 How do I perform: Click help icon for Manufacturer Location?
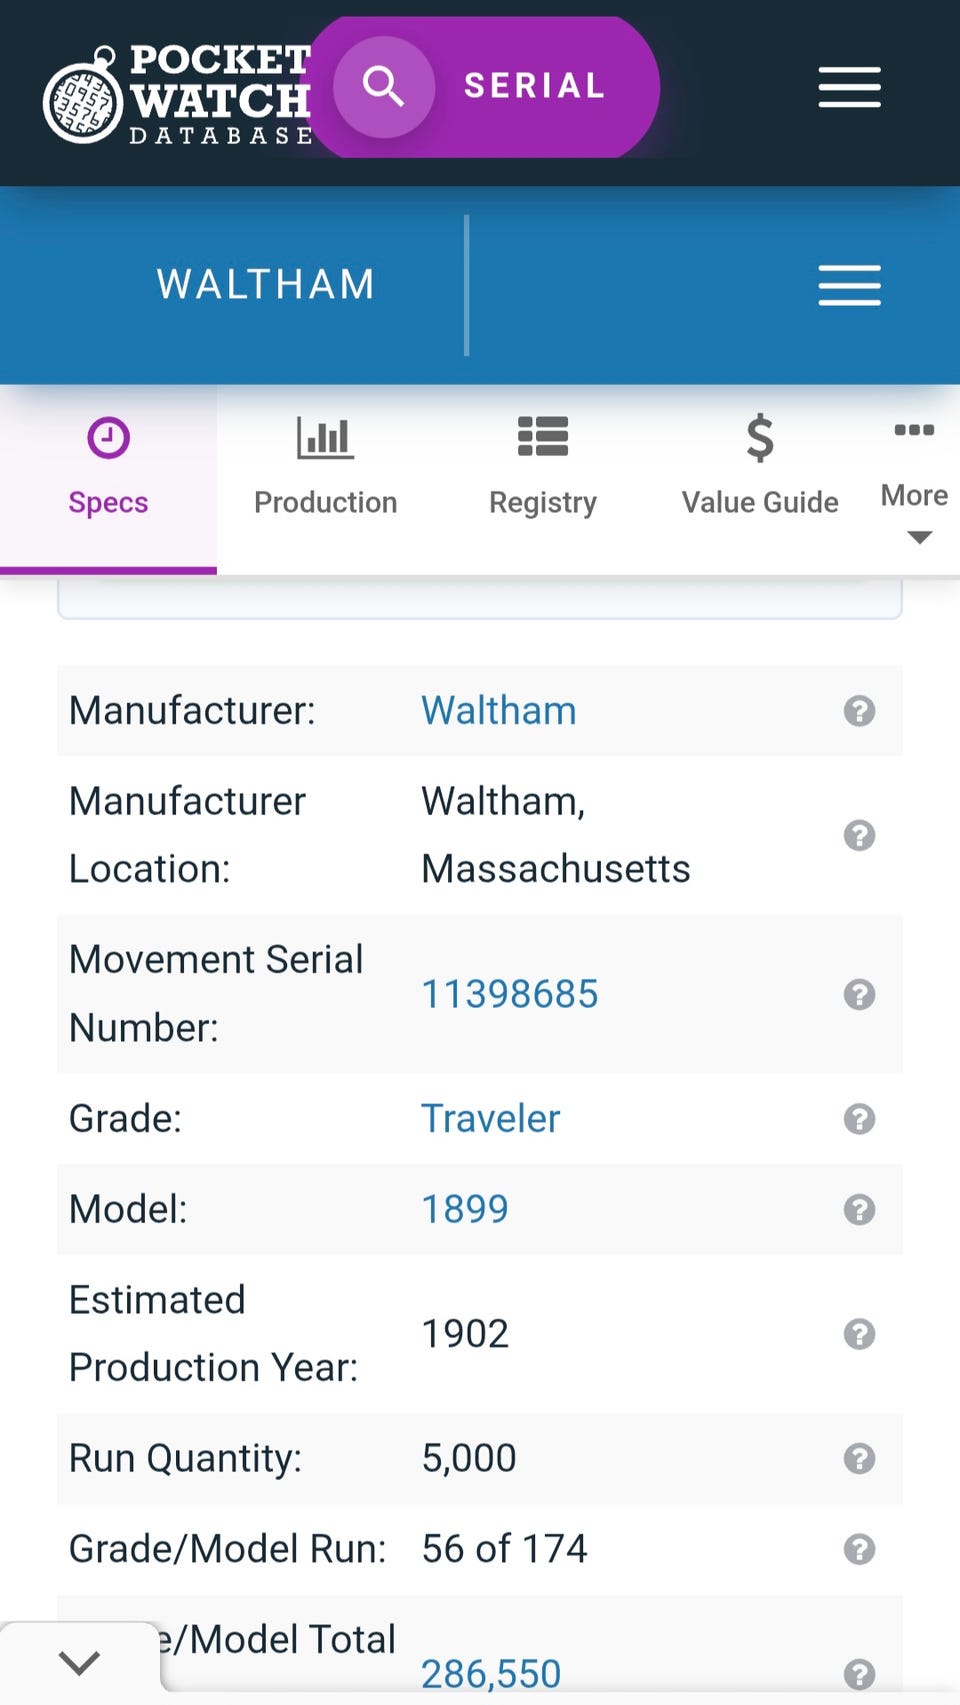(x=859, y=835)
